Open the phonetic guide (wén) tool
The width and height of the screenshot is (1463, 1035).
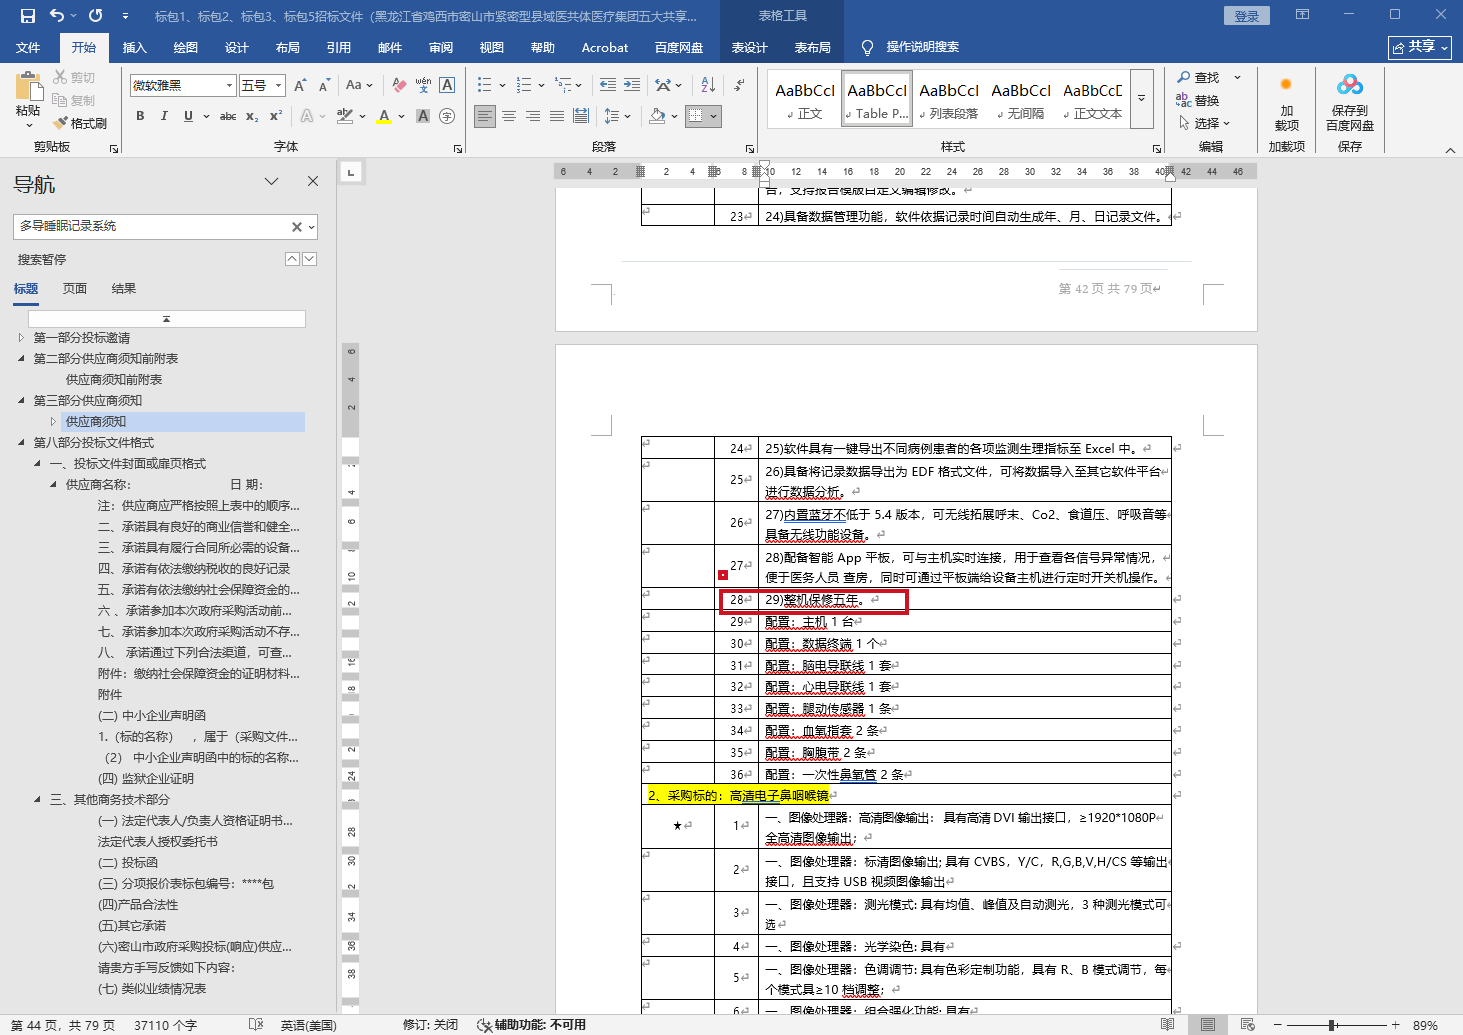423,86
